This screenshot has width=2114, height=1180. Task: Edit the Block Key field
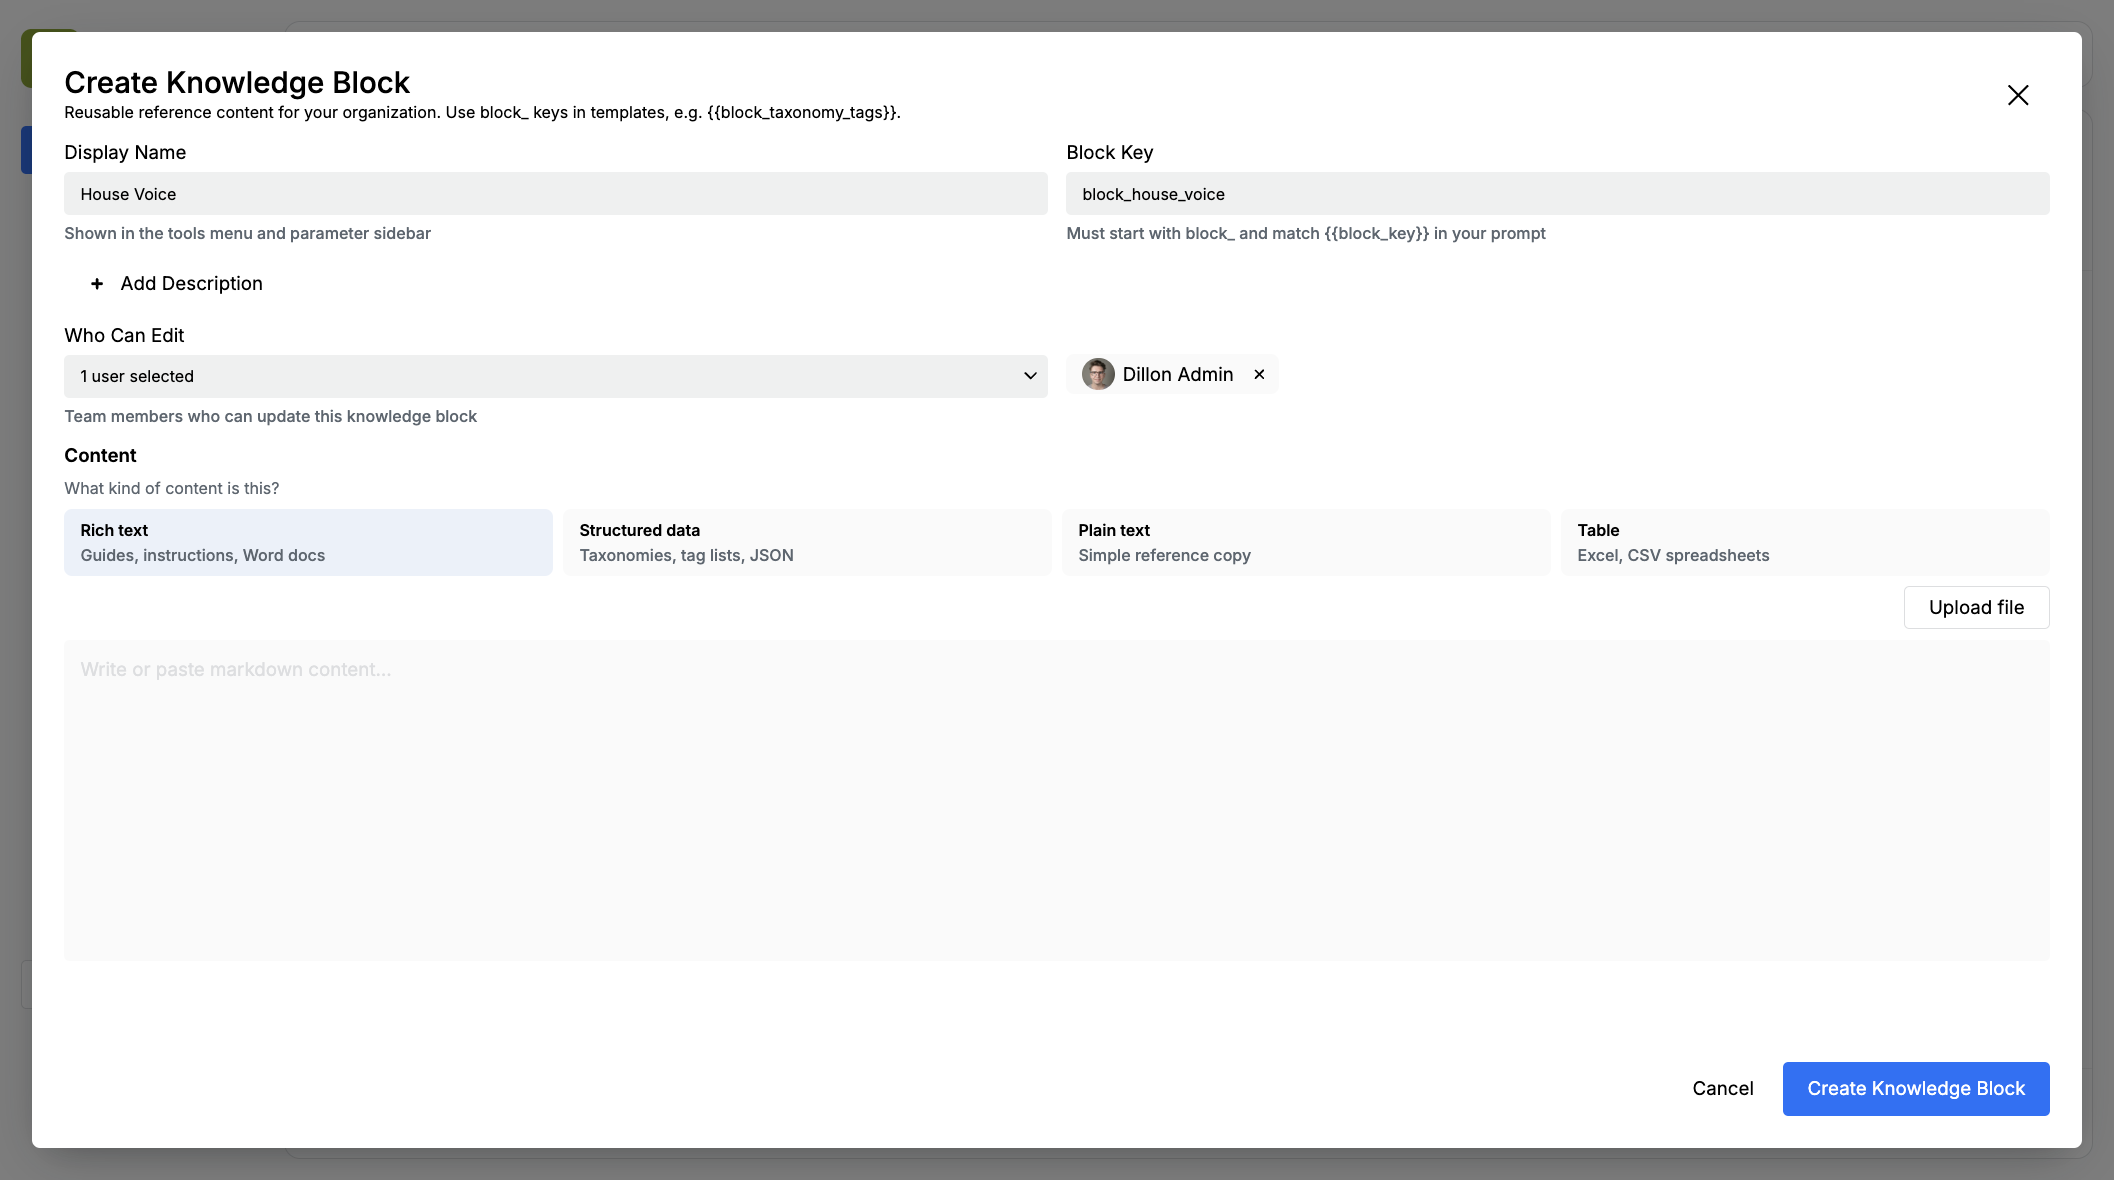(x=1558, y=194)
